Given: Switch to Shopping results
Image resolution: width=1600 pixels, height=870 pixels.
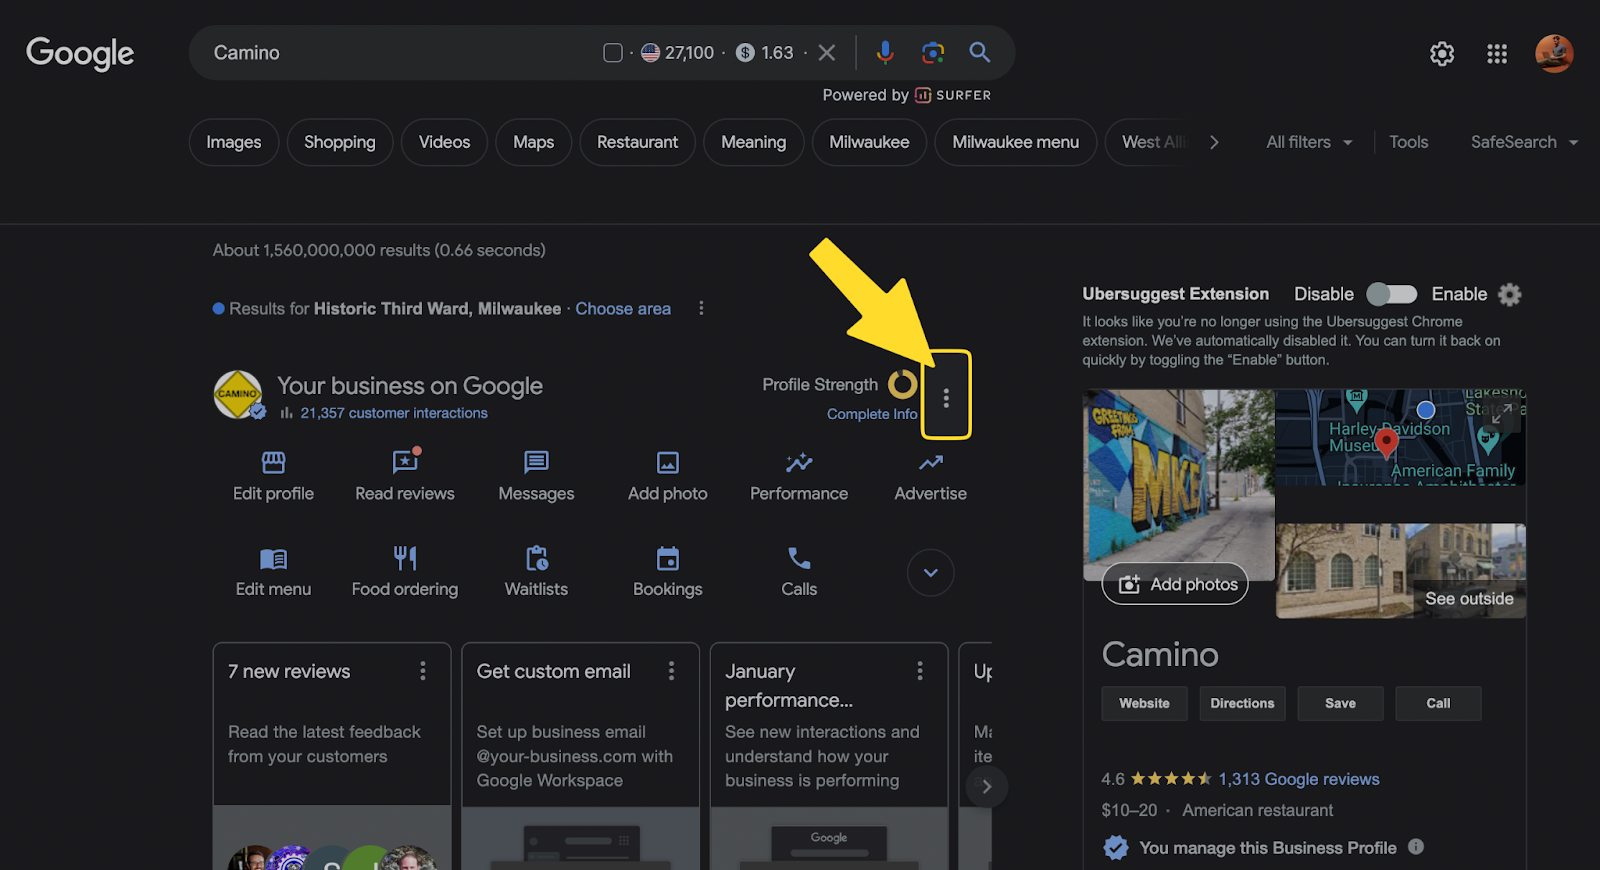Looking at the screenshot, I should click(340, 142).
